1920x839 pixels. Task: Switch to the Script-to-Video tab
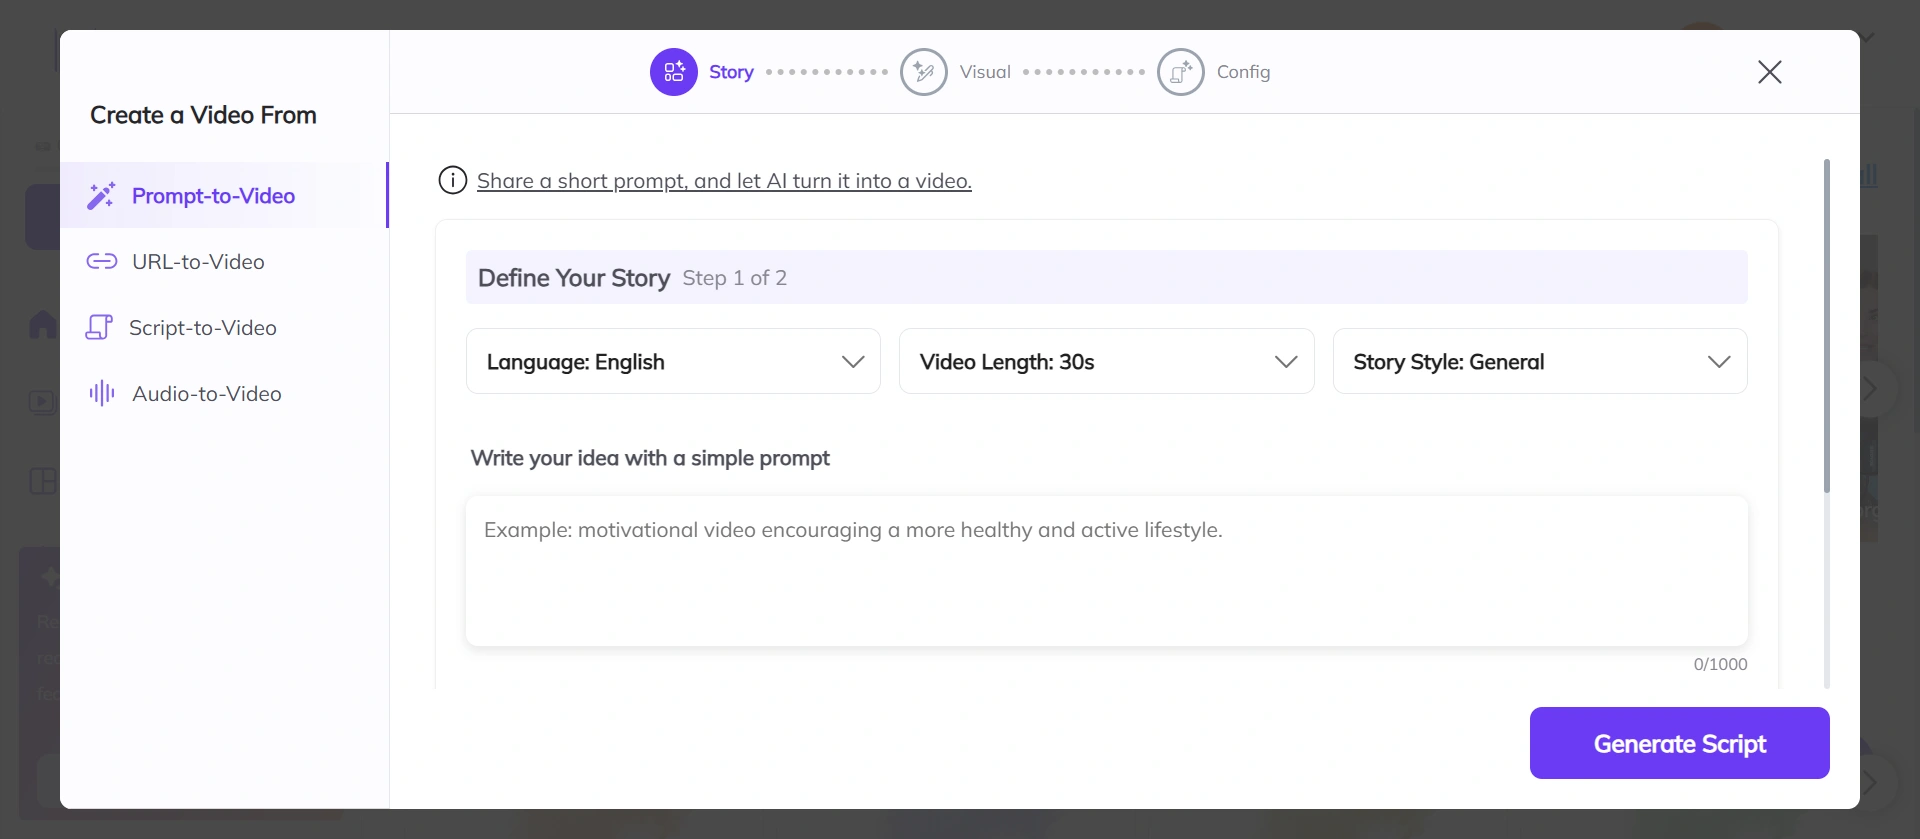click(224, 327)
